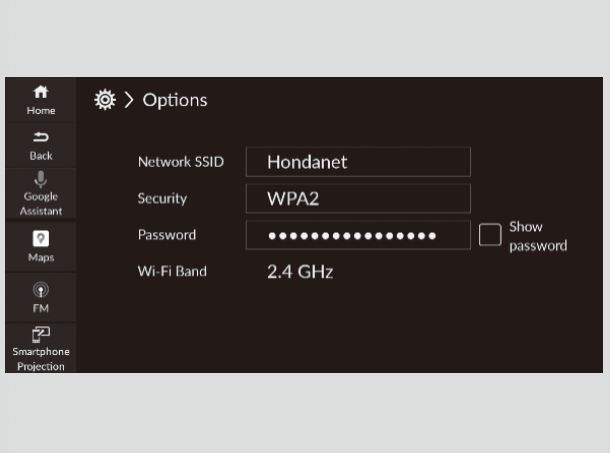Tap the masked Password field
The width and height of the screenshot is (610, 453).
pyautogui.click(x=357, y=235)
